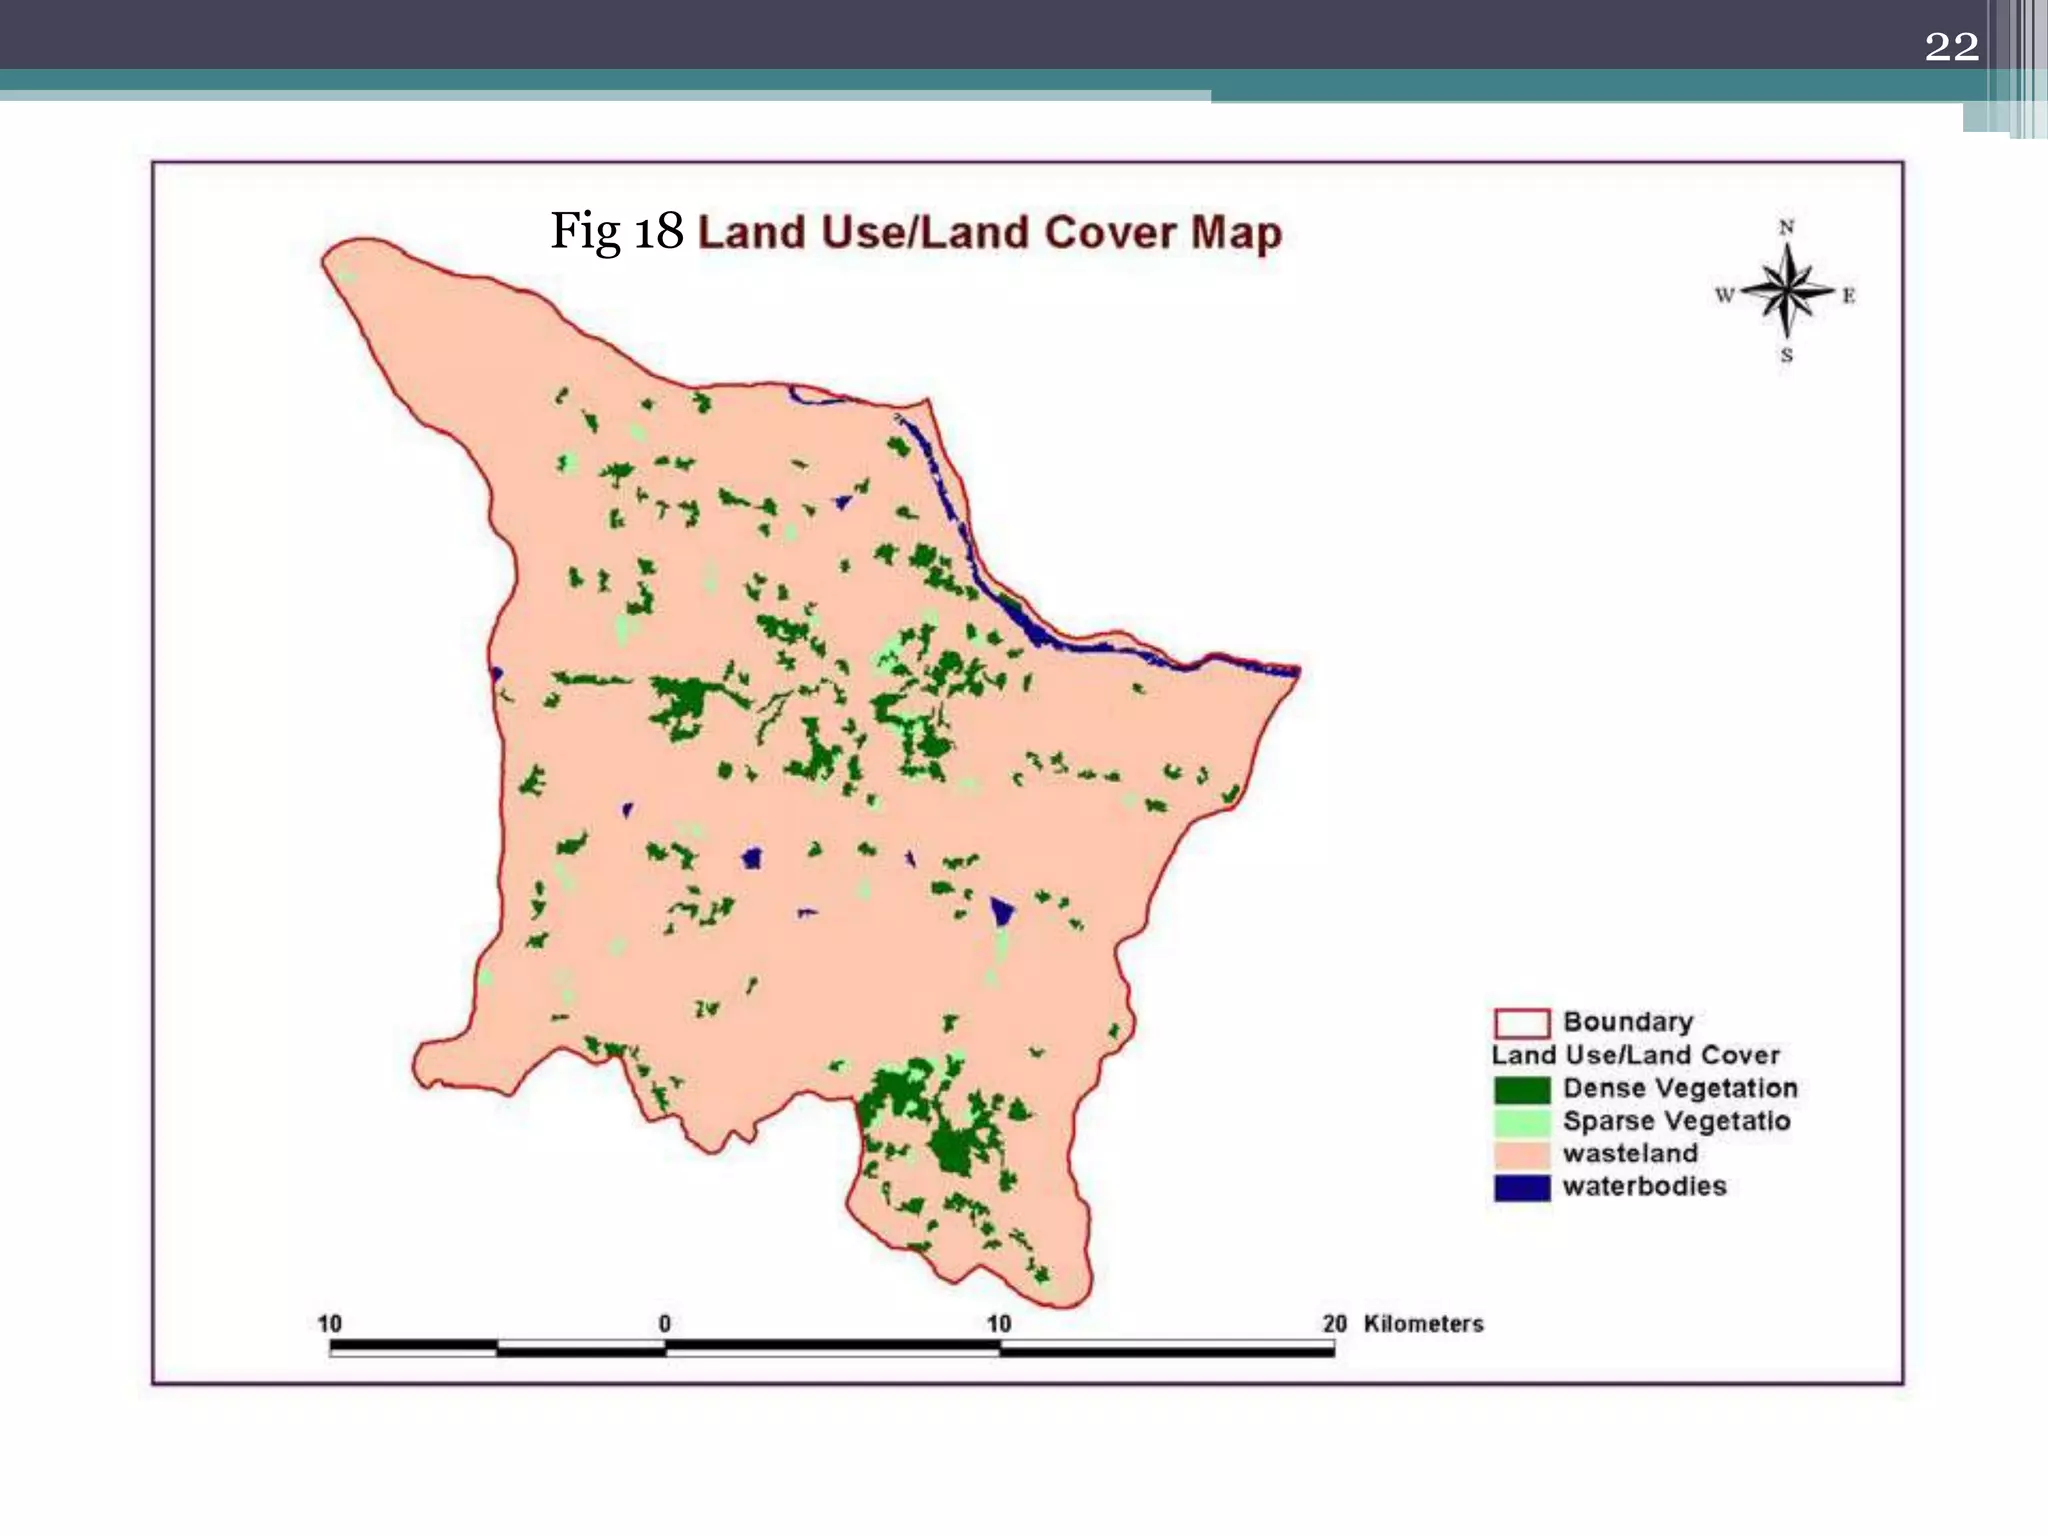Screen dimensions: 2048x1536
Task: Click the Land Use/Land Cover Map title
Action: (989, 232)
